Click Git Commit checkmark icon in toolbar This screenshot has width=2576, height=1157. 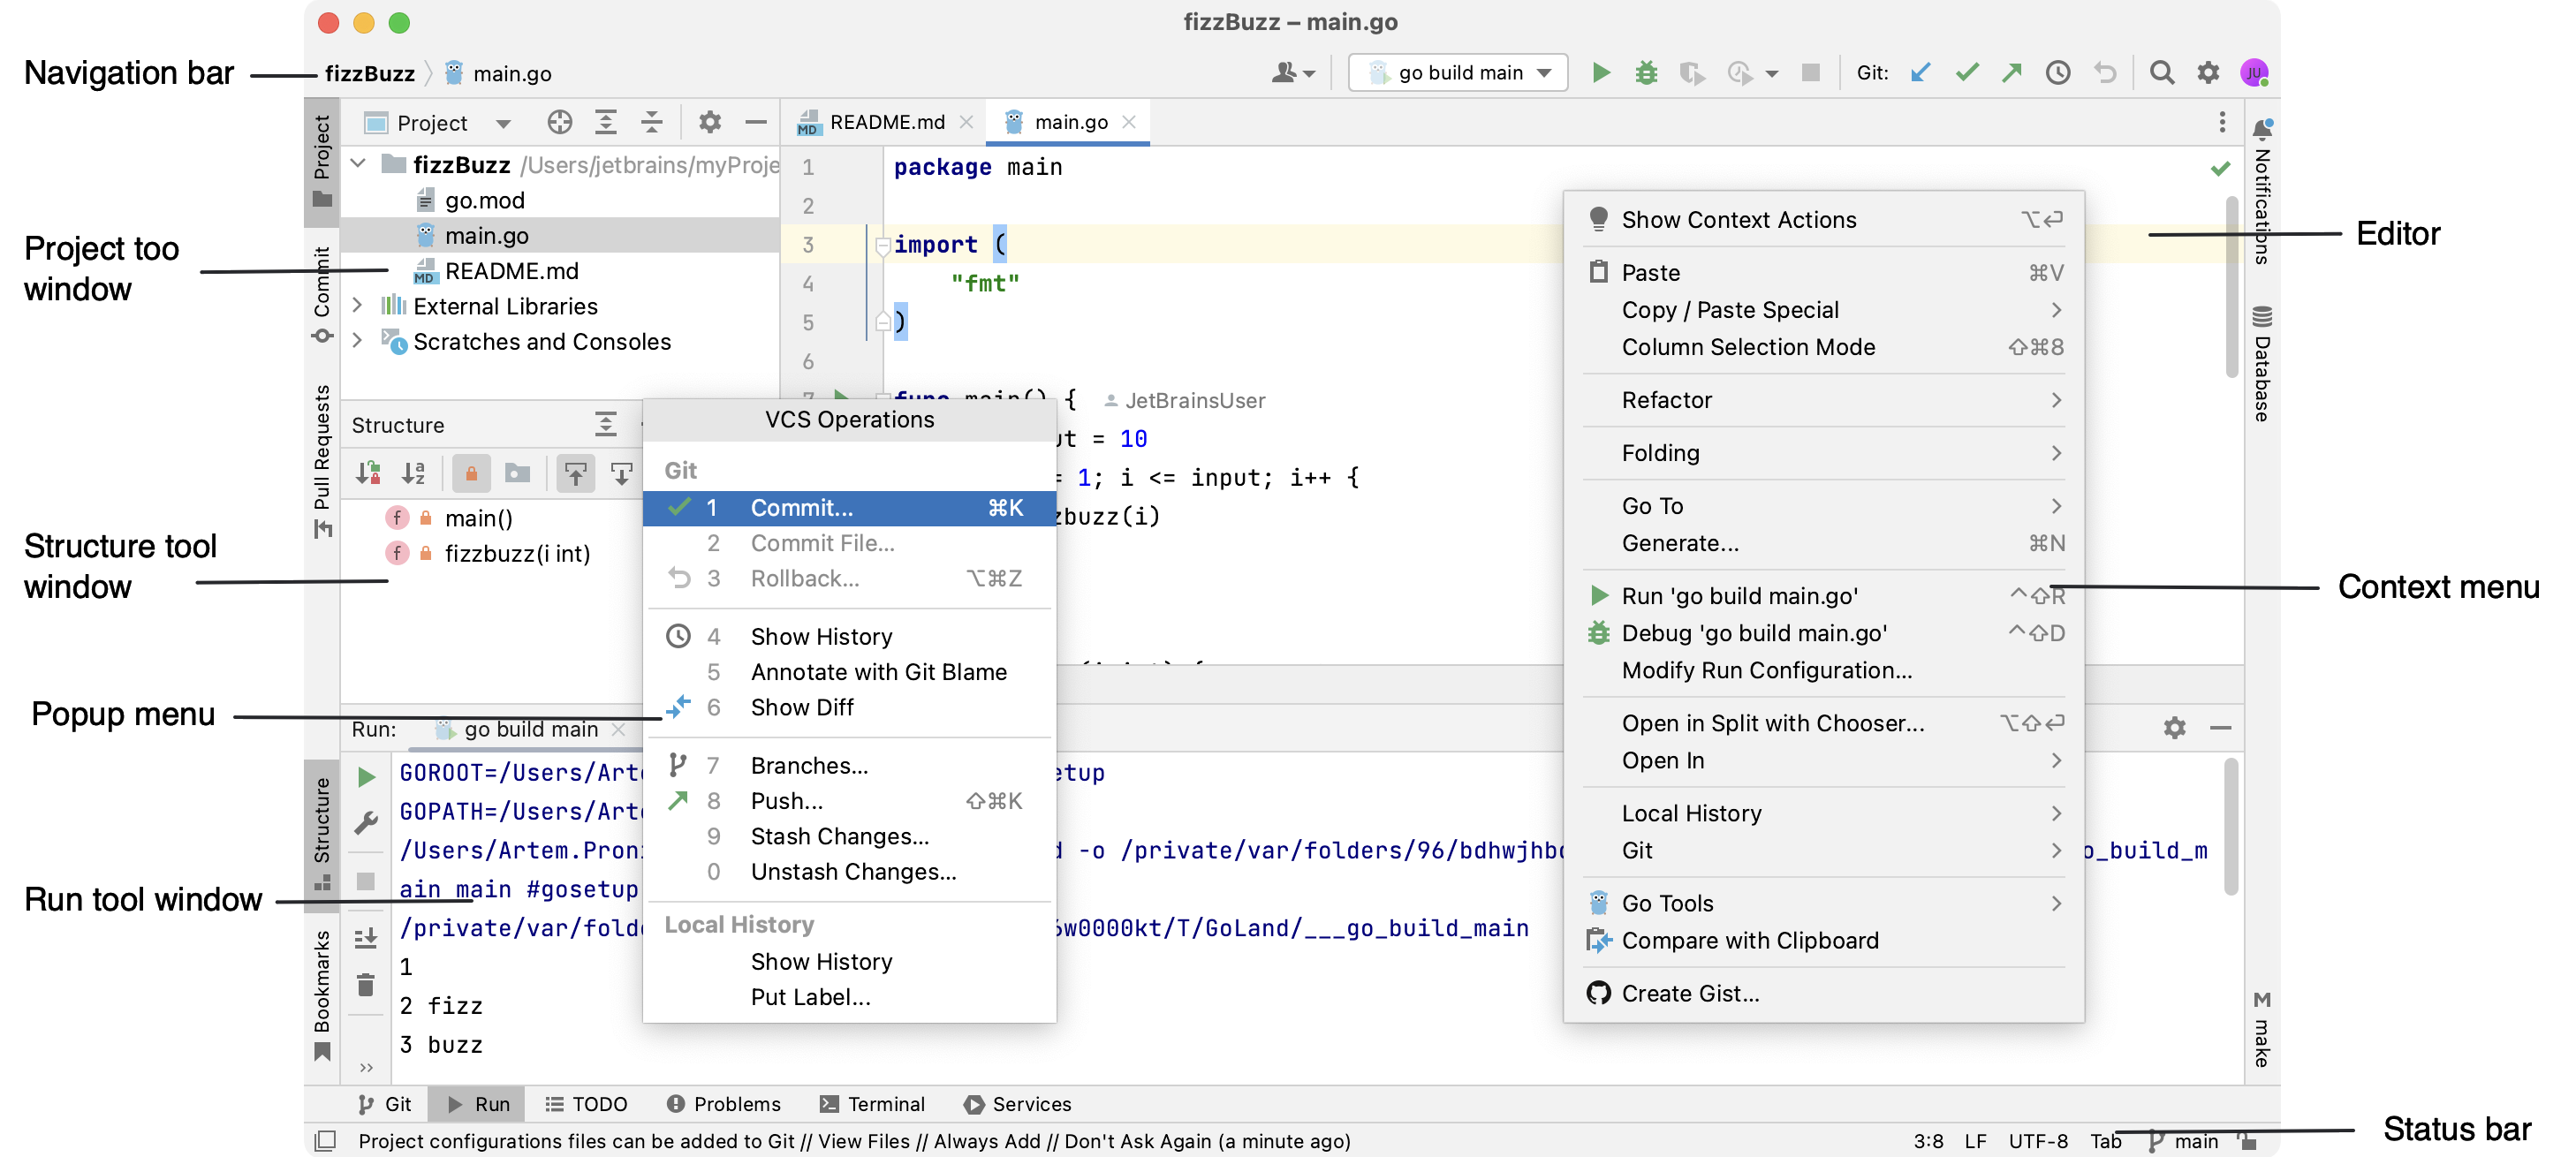[x=1967, y=73]
